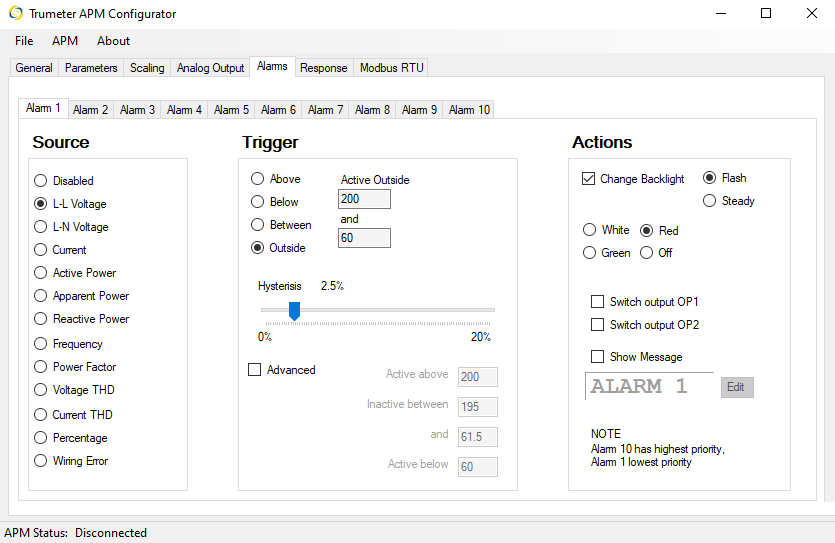Switch to the Modbus RTU tab

391,68
